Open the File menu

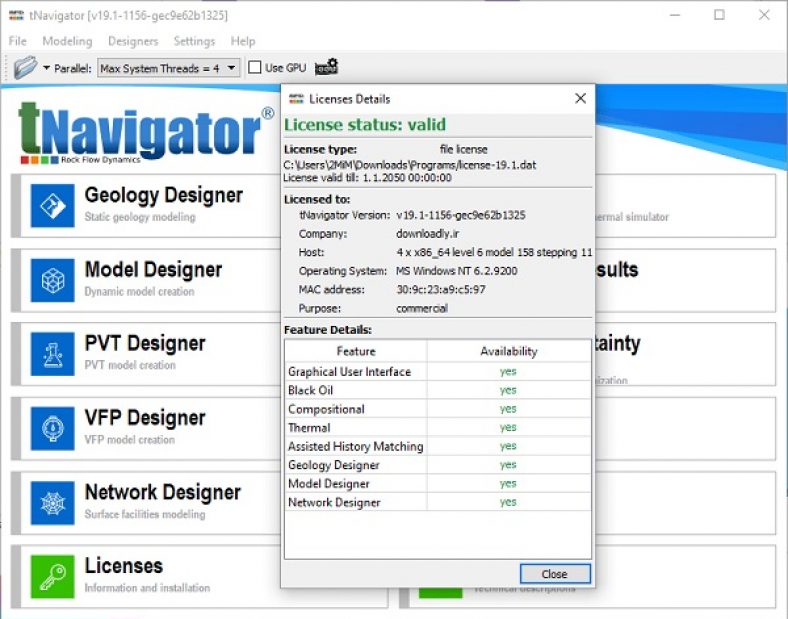18,41
